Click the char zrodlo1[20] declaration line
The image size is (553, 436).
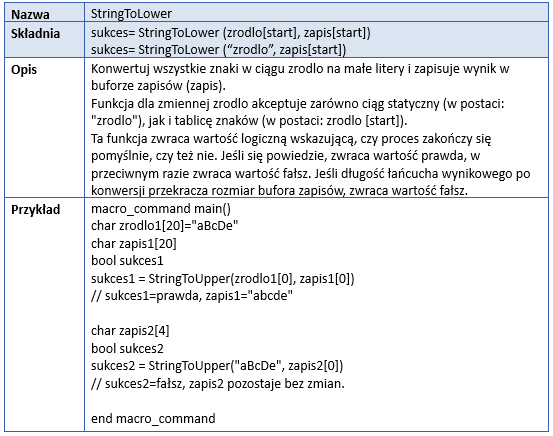[x=165, y=226]
